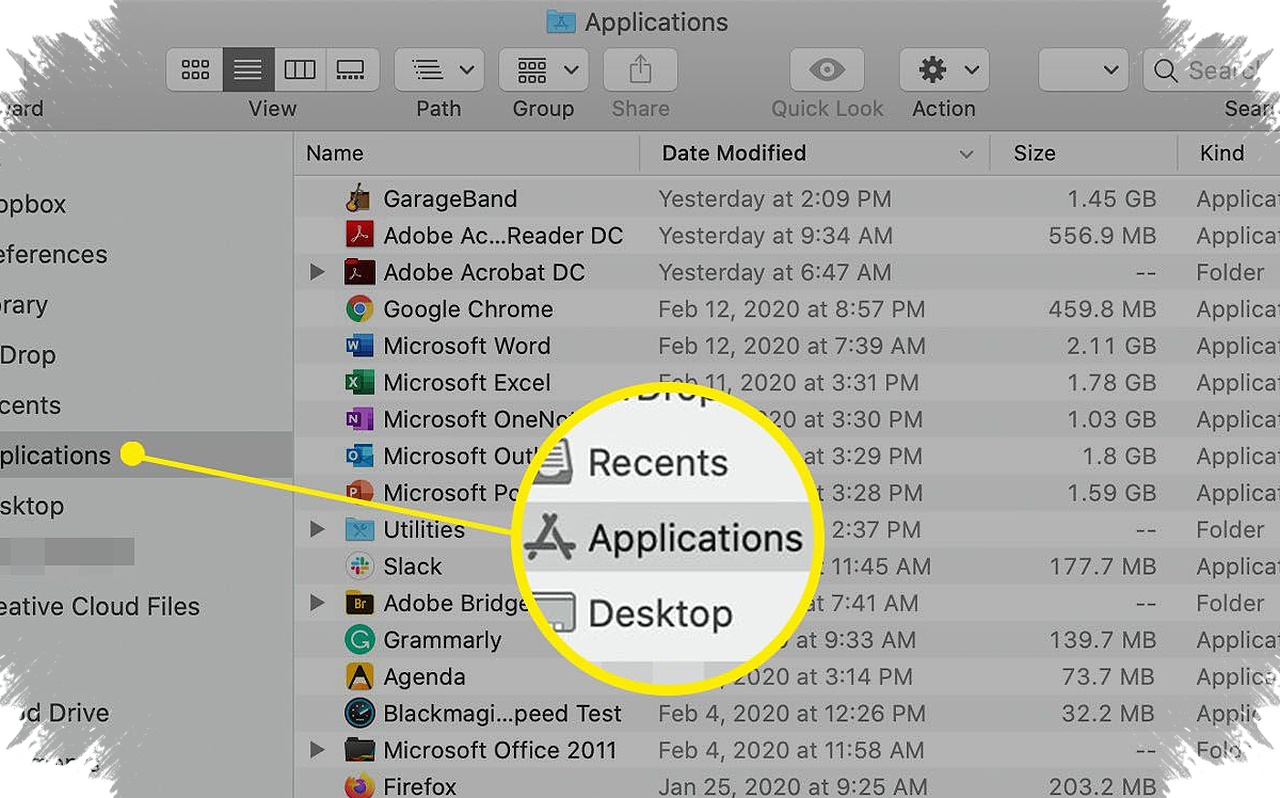This screenshot has height=798, width=1280.
Task: Click the Applications folder title icon
Action: click(x=561, y=21)
